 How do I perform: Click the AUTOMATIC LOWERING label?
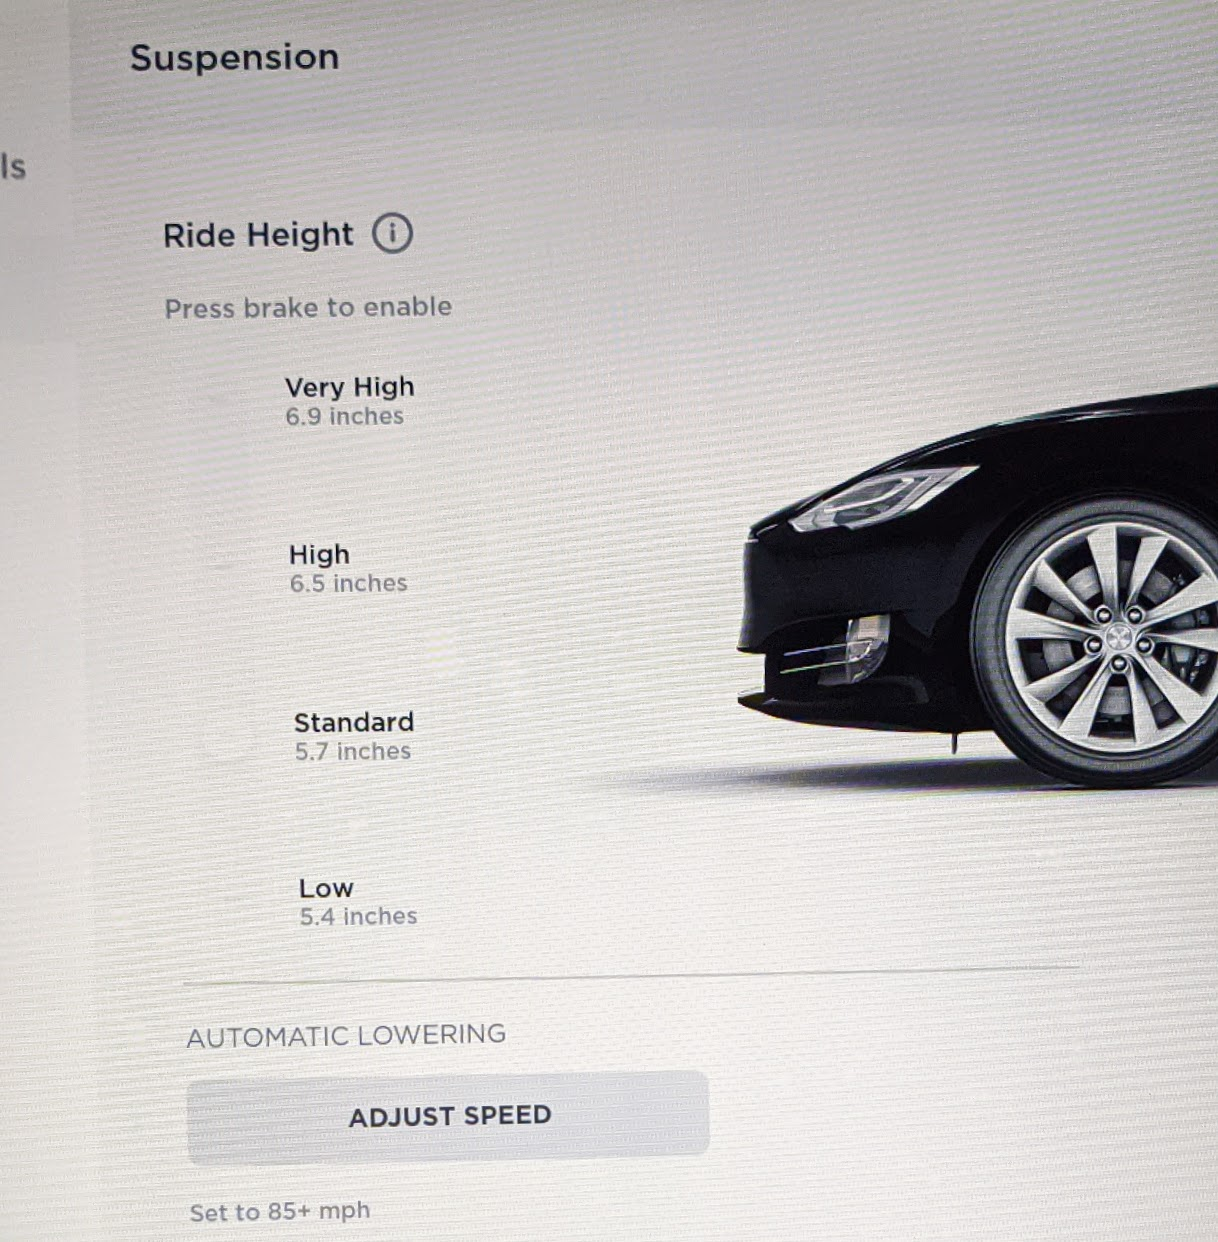[x=346, y=1035]
